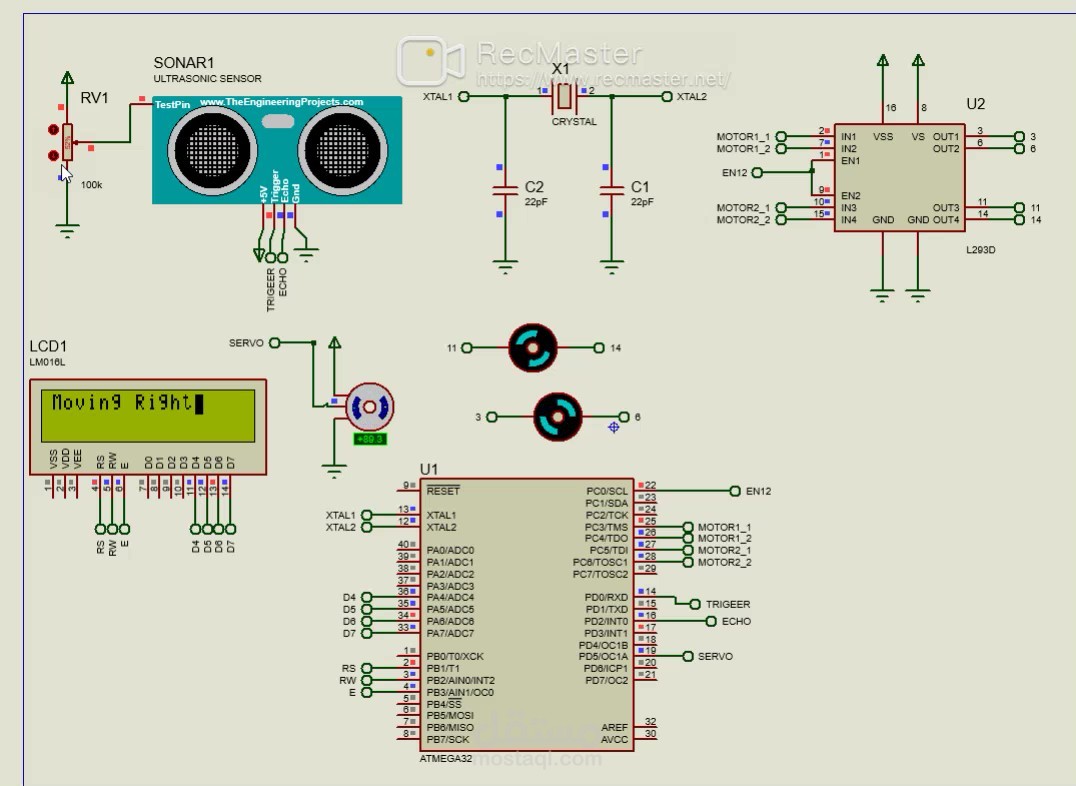
Task: Click the servo angle readout +89.3
Action: click(369, 439)
